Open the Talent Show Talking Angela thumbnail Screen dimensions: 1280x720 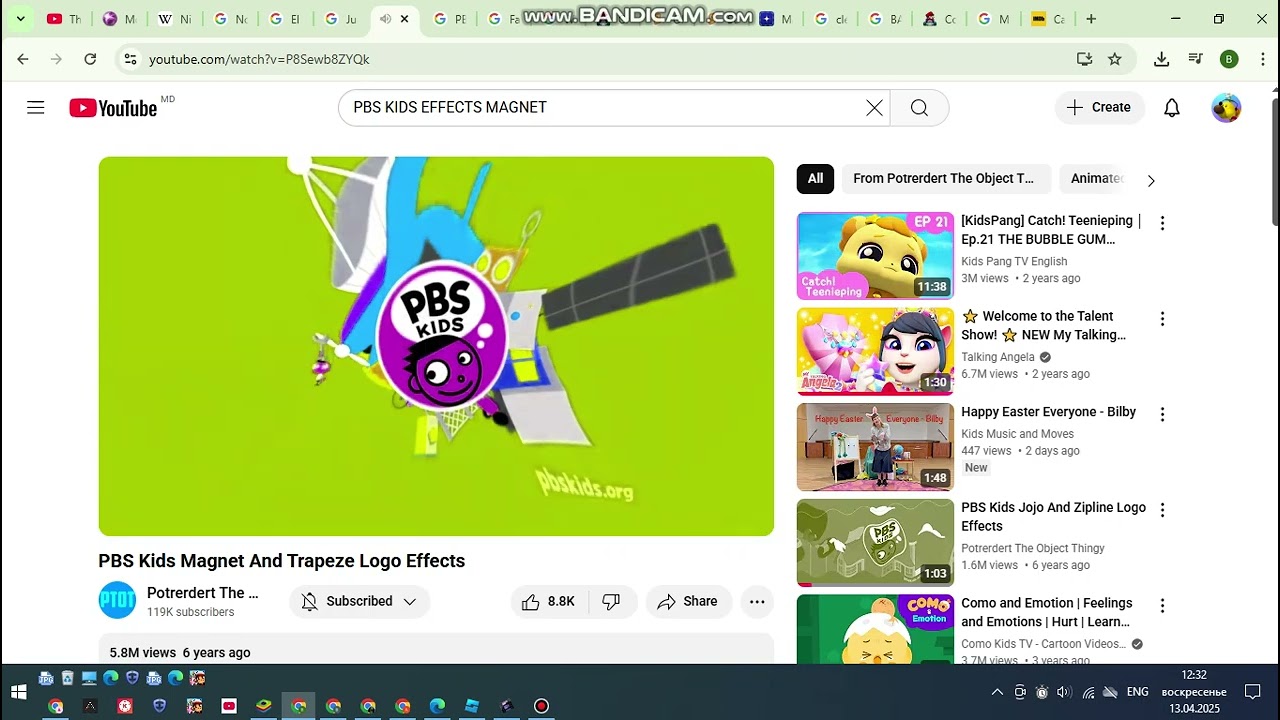pos(875,351)
